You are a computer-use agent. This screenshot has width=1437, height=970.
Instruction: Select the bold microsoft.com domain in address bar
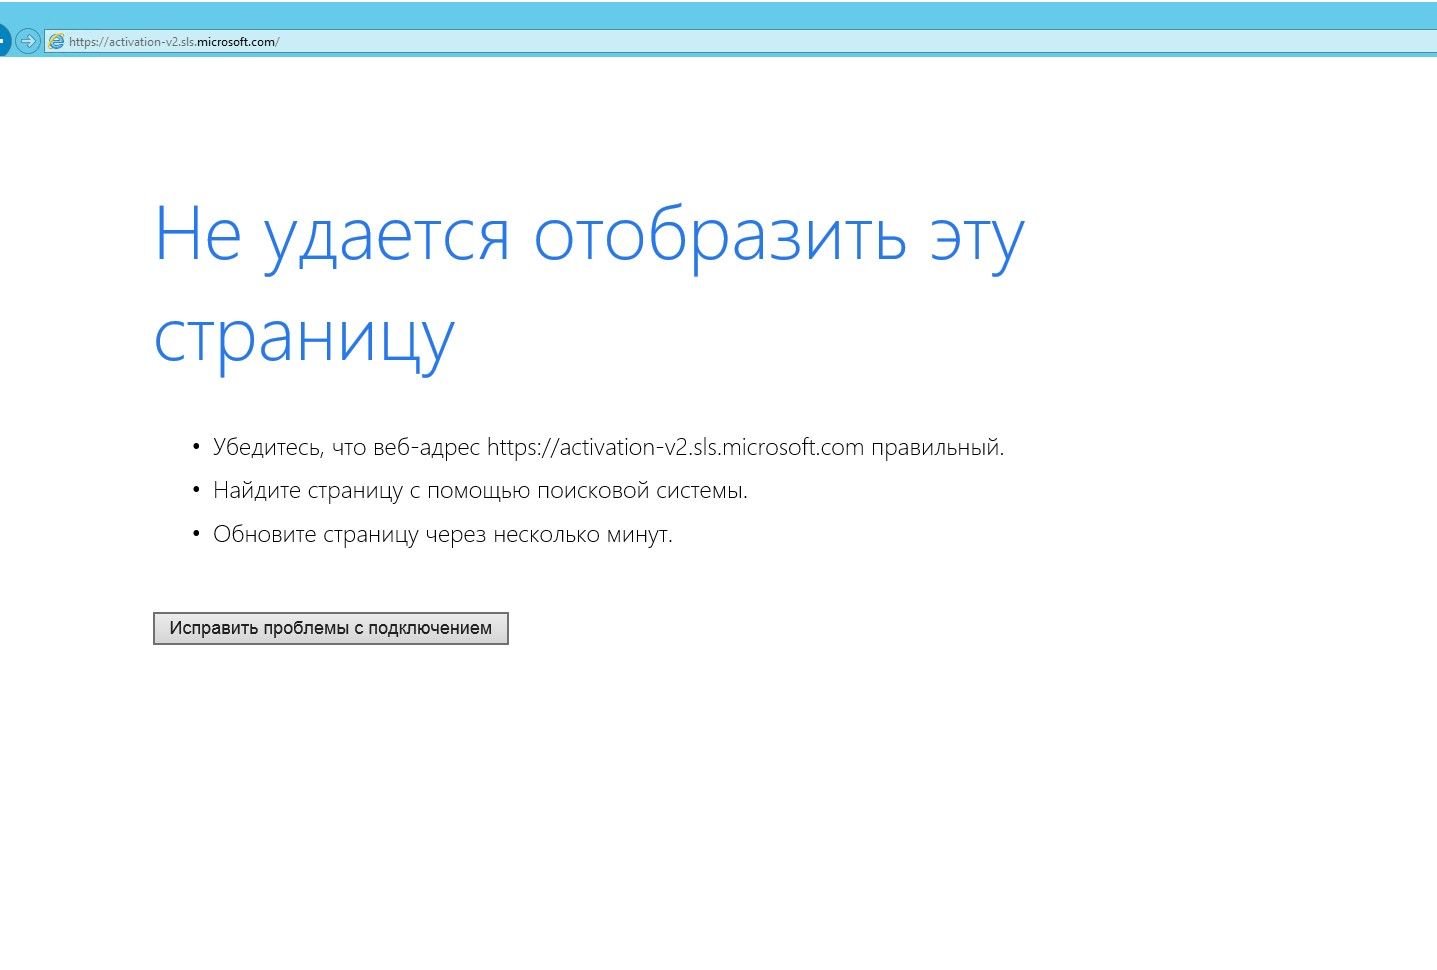[x=236, y=42]
